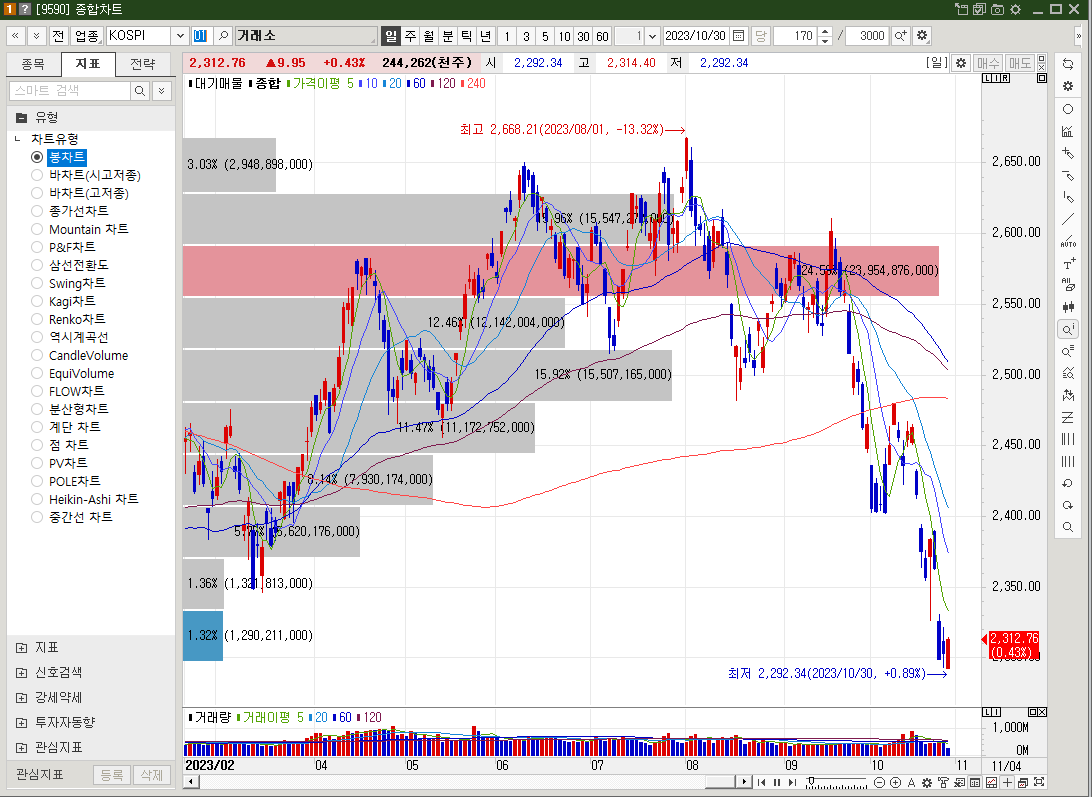Click the 등록 button

click(x=111, y=775)
